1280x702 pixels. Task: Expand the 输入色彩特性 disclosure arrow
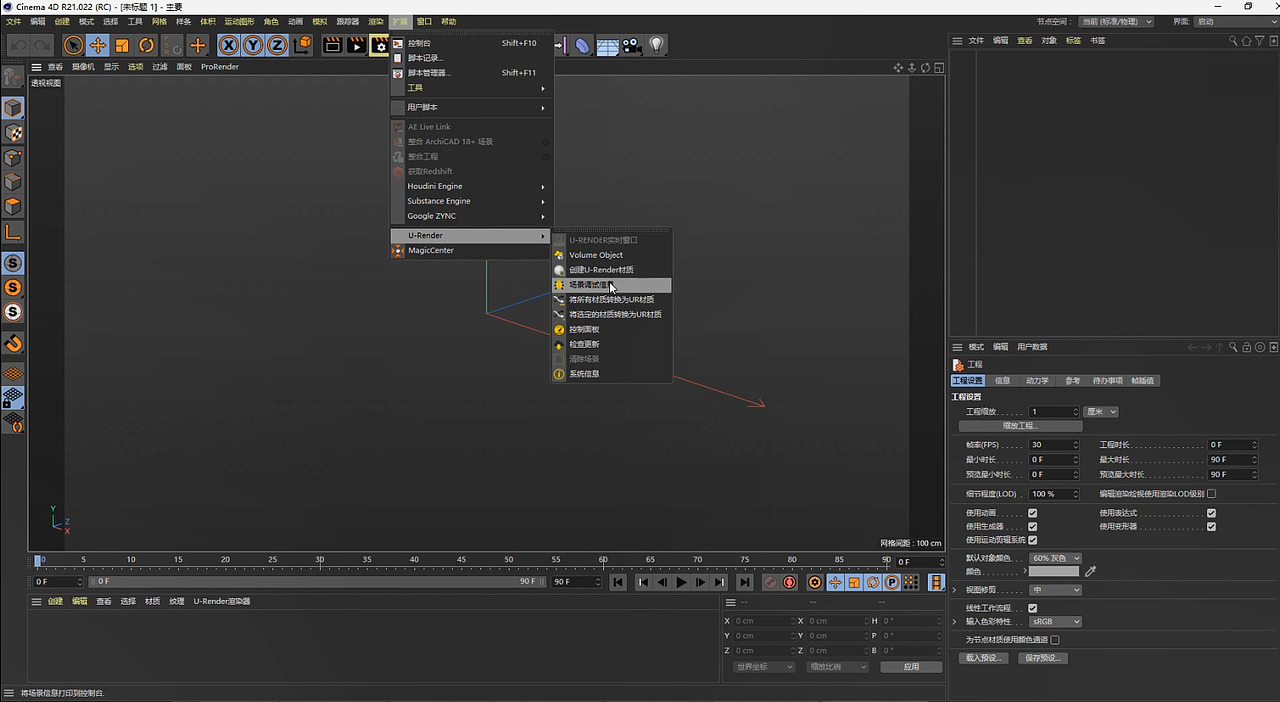[955, 622]
